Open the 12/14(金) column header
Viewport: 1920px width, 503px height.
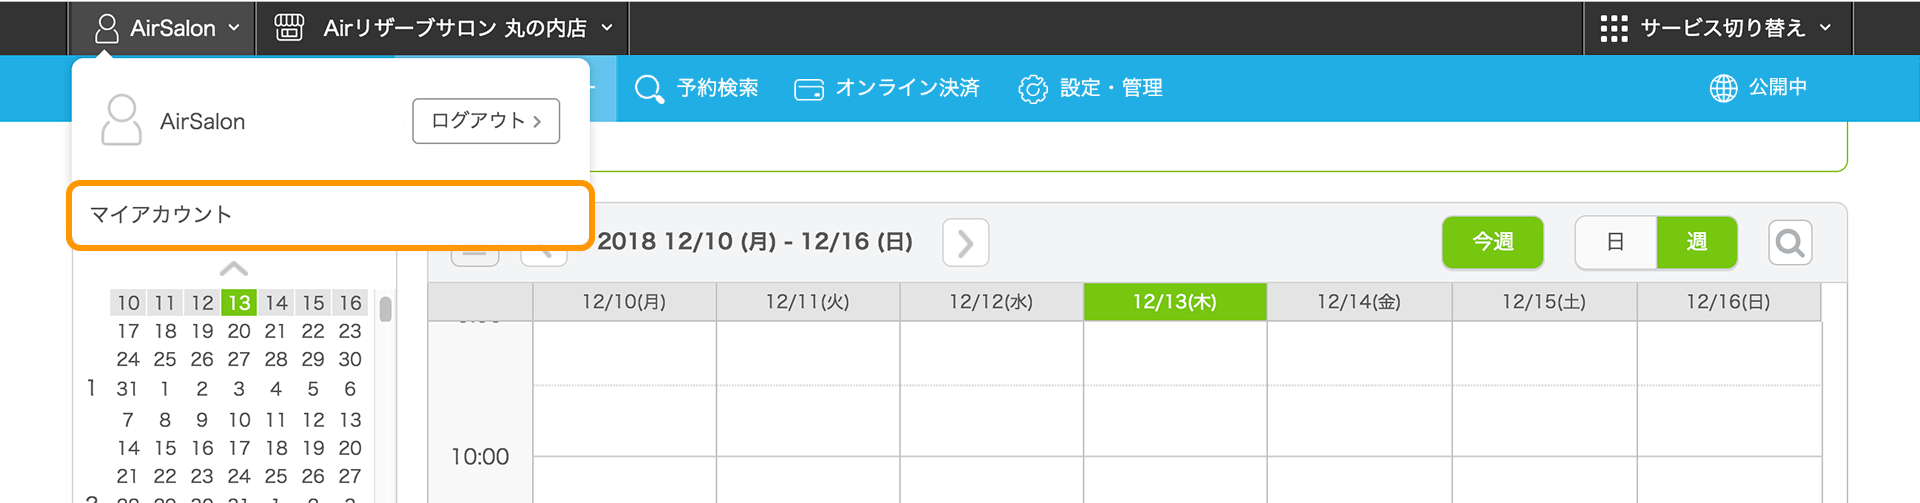click(1359, 302)
